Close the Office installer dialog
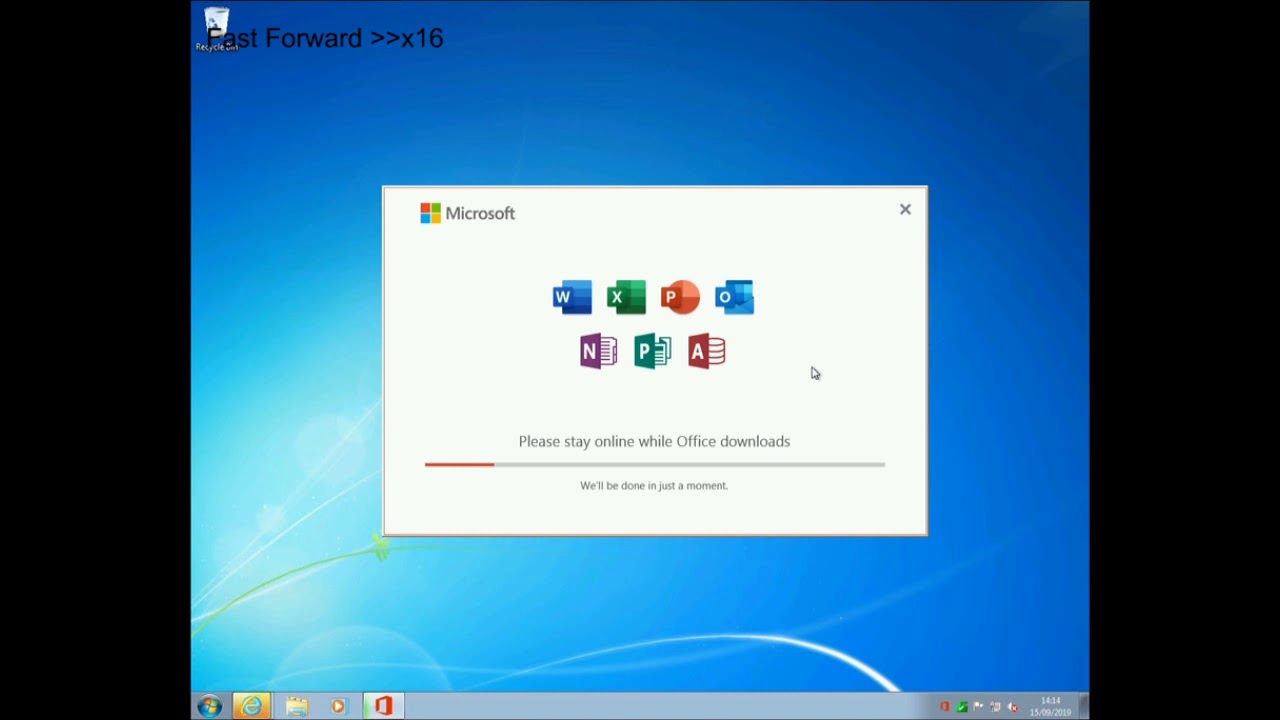Image resolution: width=1280 pixels, height=720 pixels. [905, 209]
